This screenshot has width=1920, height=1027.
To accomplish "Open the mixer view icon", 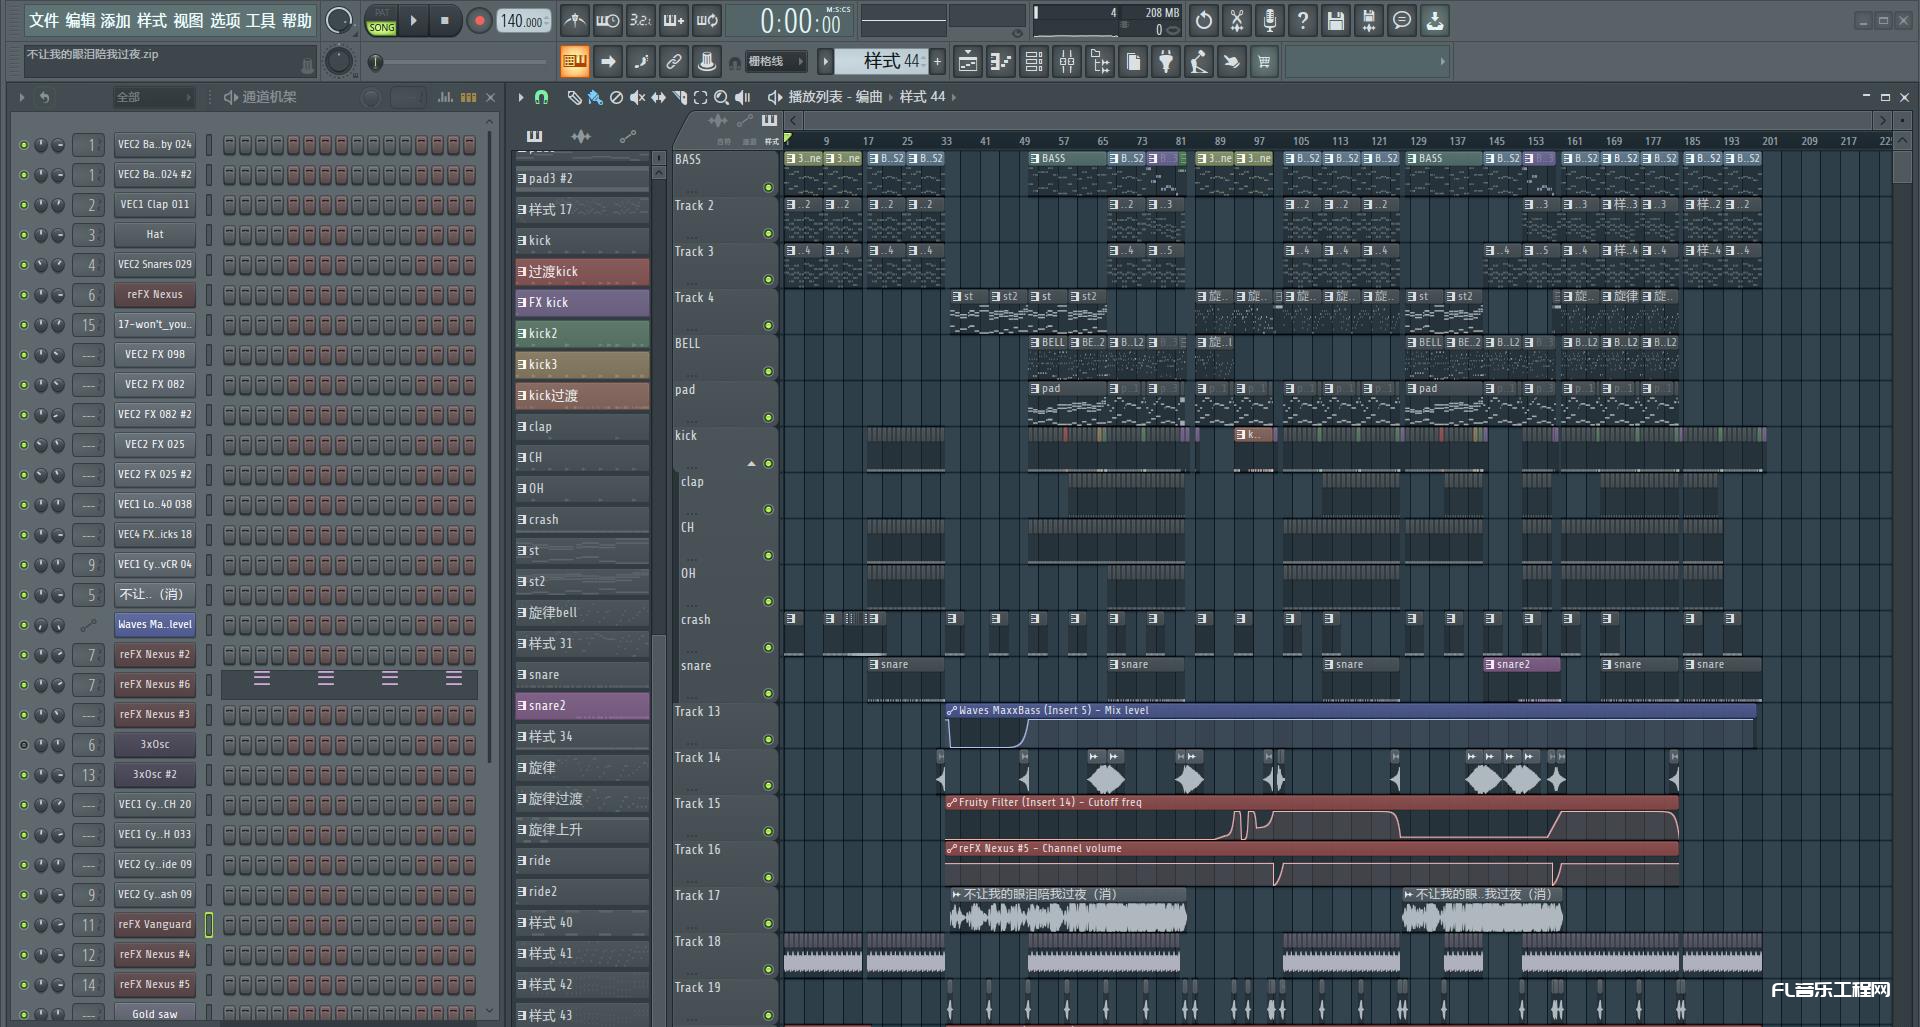I will click(1067, 62).
